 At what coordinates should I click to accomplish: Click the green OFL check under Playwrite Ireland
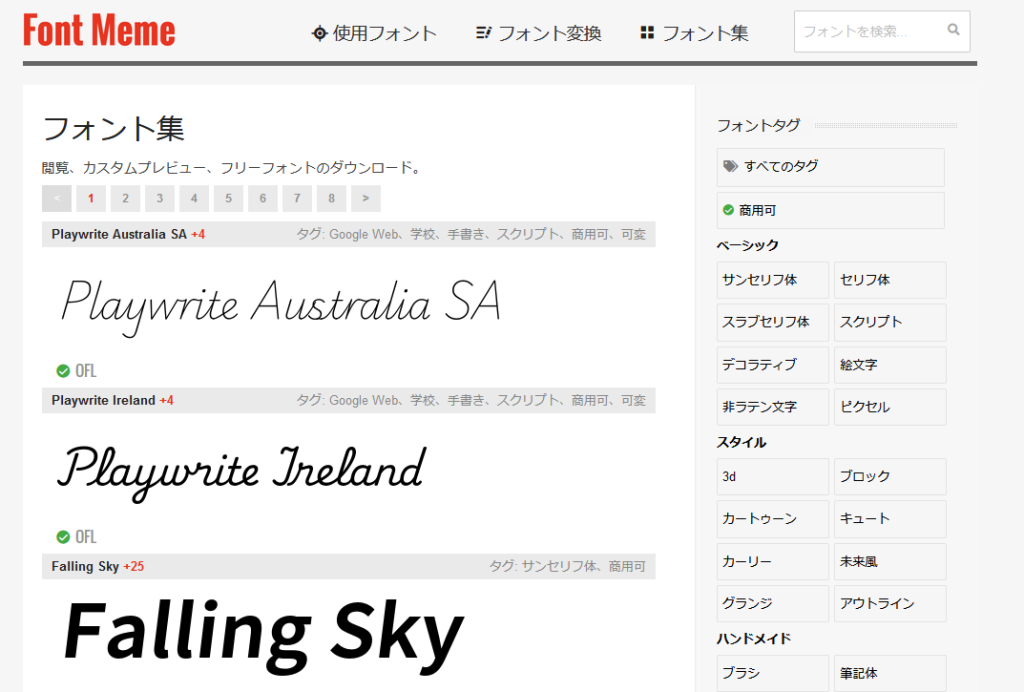click(63, 537)
